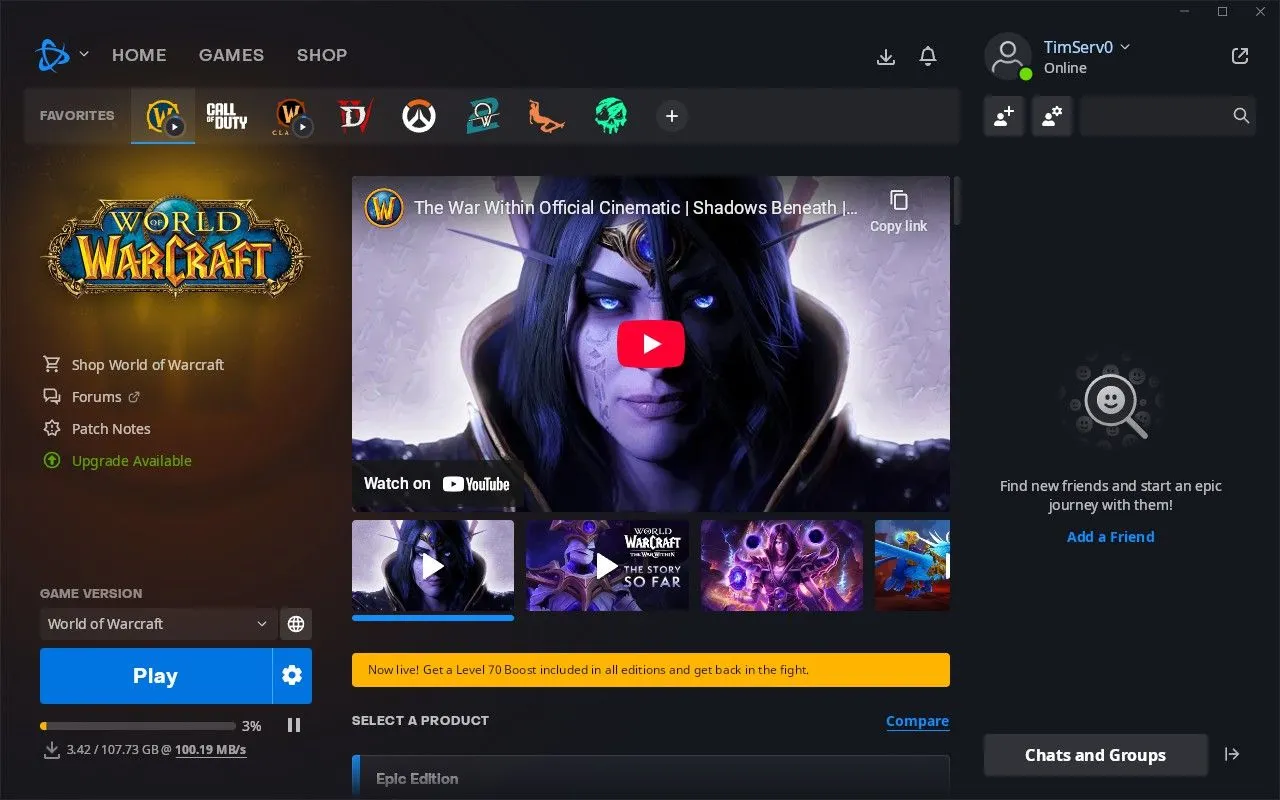This screenshot has height=800, width=1280.
Task: Switch to the Shop tab
Action: pyautogui.click(x=322, y=55)
